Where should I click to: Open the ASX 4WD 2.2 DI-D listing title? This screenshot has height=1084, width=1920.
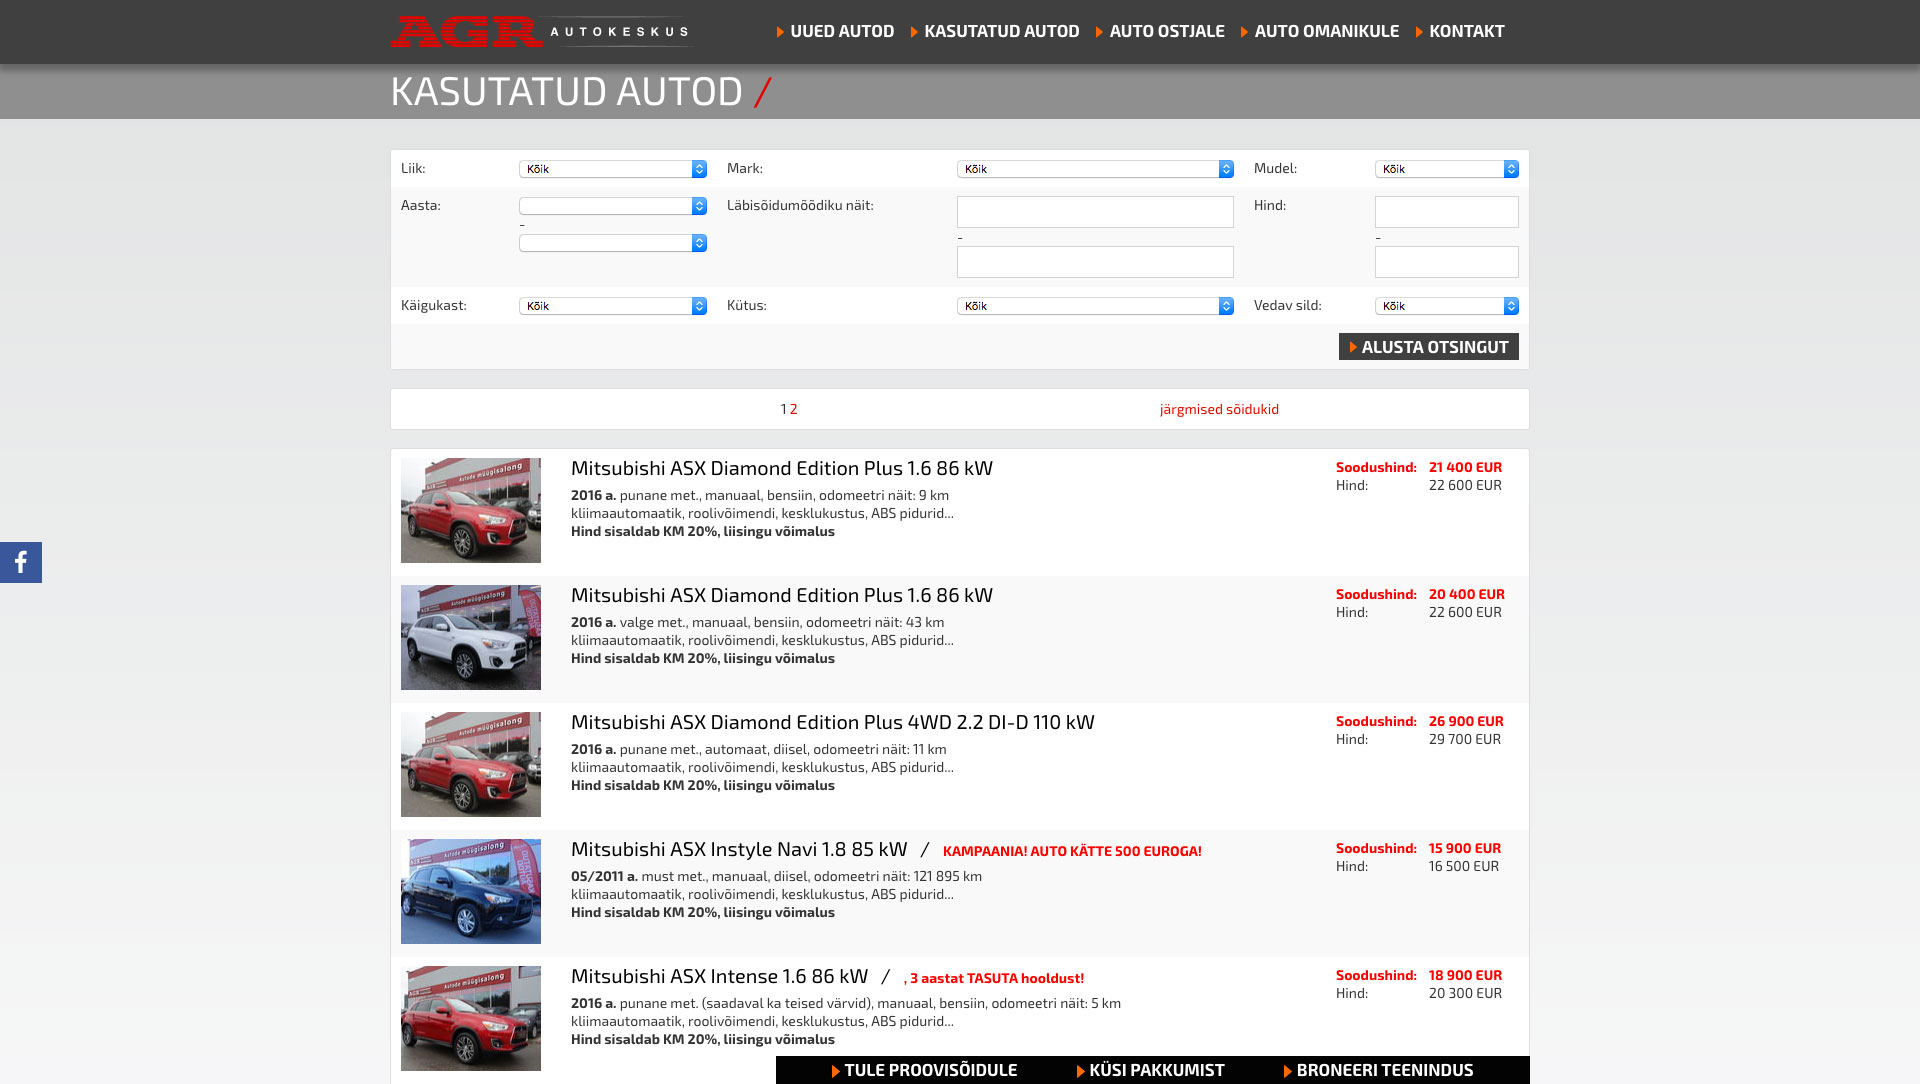coord(832,722)
